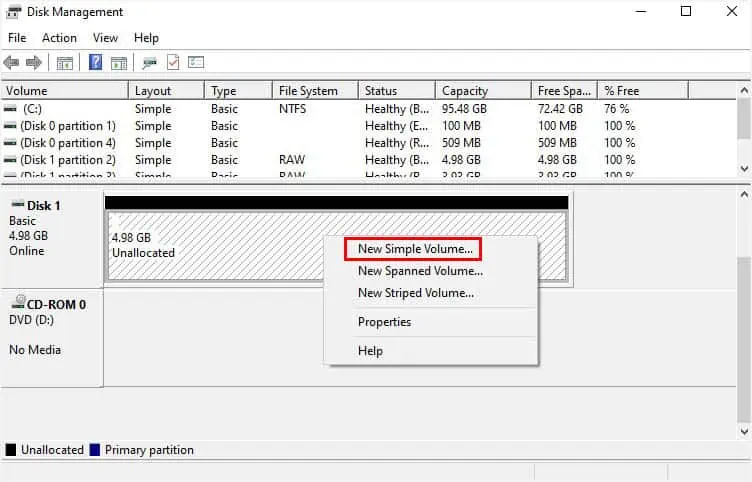The image size is (752, 482).
Task: Click the Refresh disk toolbar icon
Action: (150, 63)
